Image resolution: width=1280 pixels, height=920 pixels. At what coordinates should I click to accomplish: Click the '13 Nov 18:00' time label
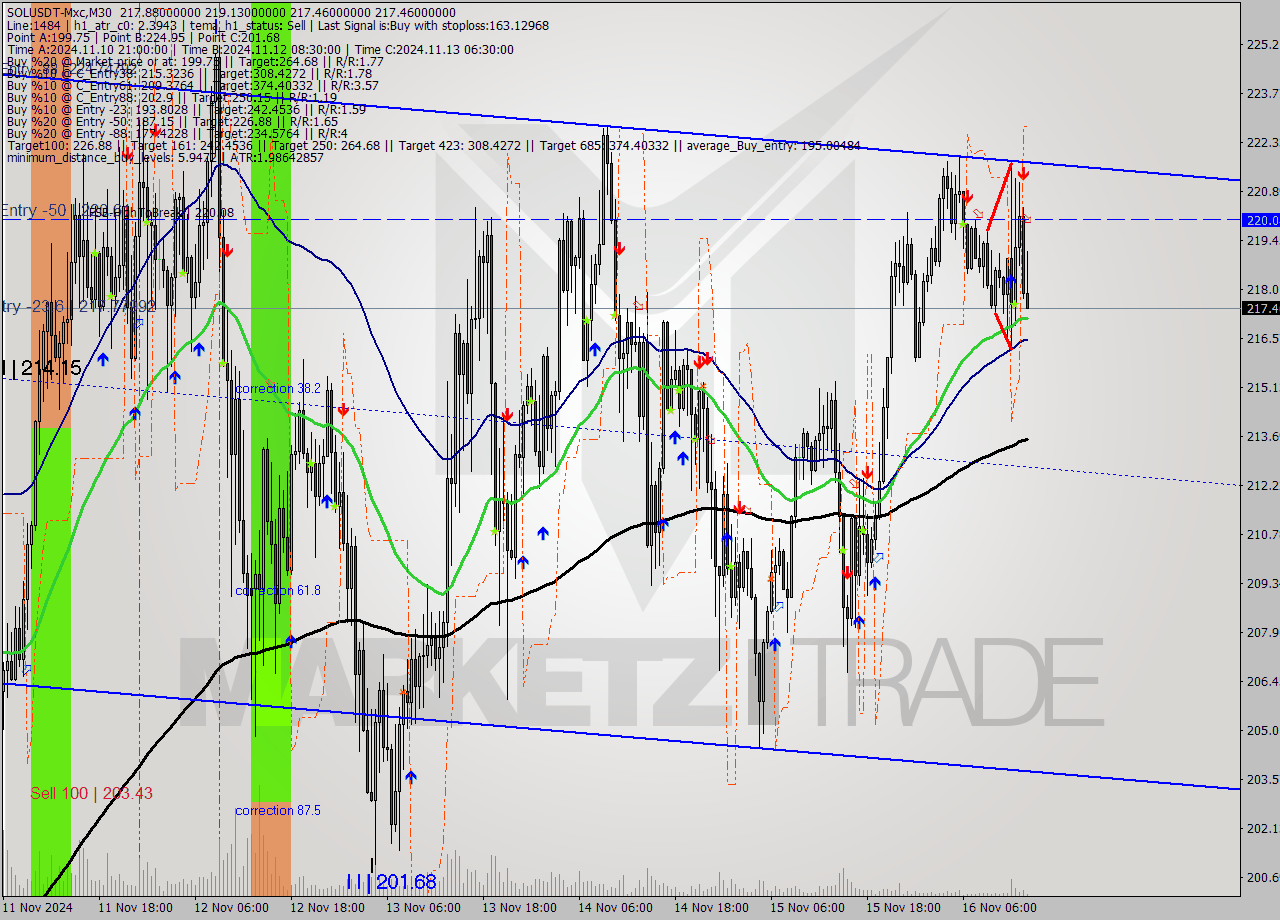pos(519,908)
